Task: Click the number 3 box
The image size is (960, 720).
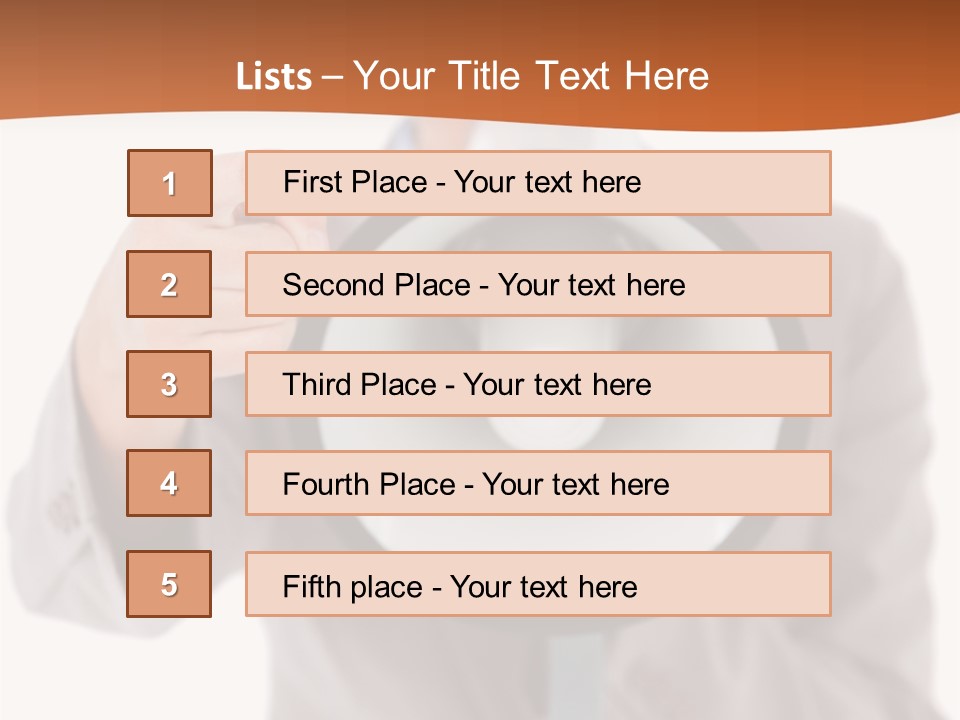Action: click(169, 384)
